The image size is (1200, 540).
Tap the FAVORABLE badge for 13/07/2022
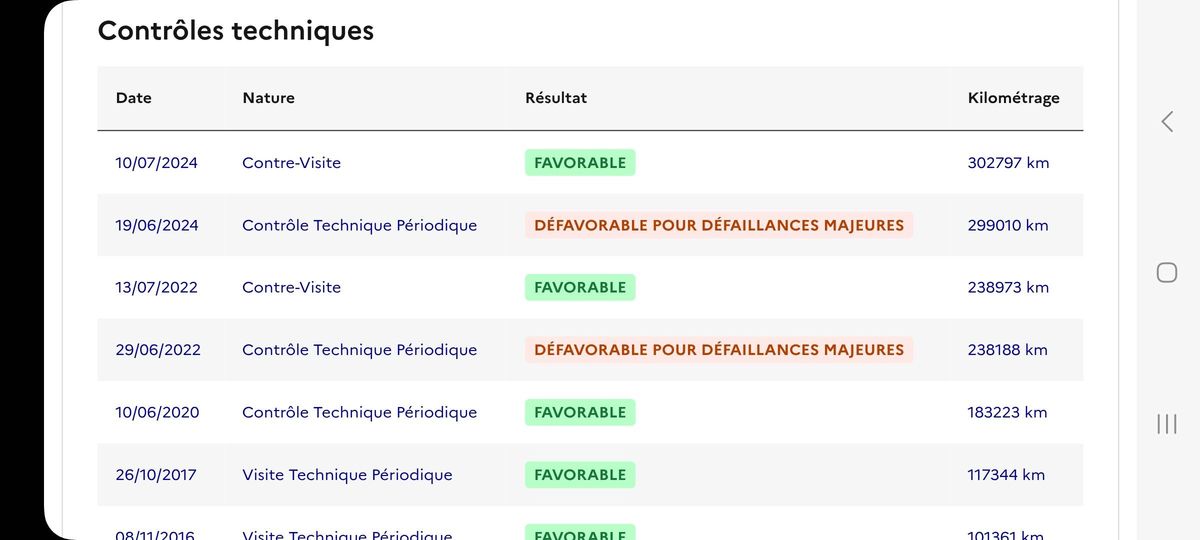[580, 287]
